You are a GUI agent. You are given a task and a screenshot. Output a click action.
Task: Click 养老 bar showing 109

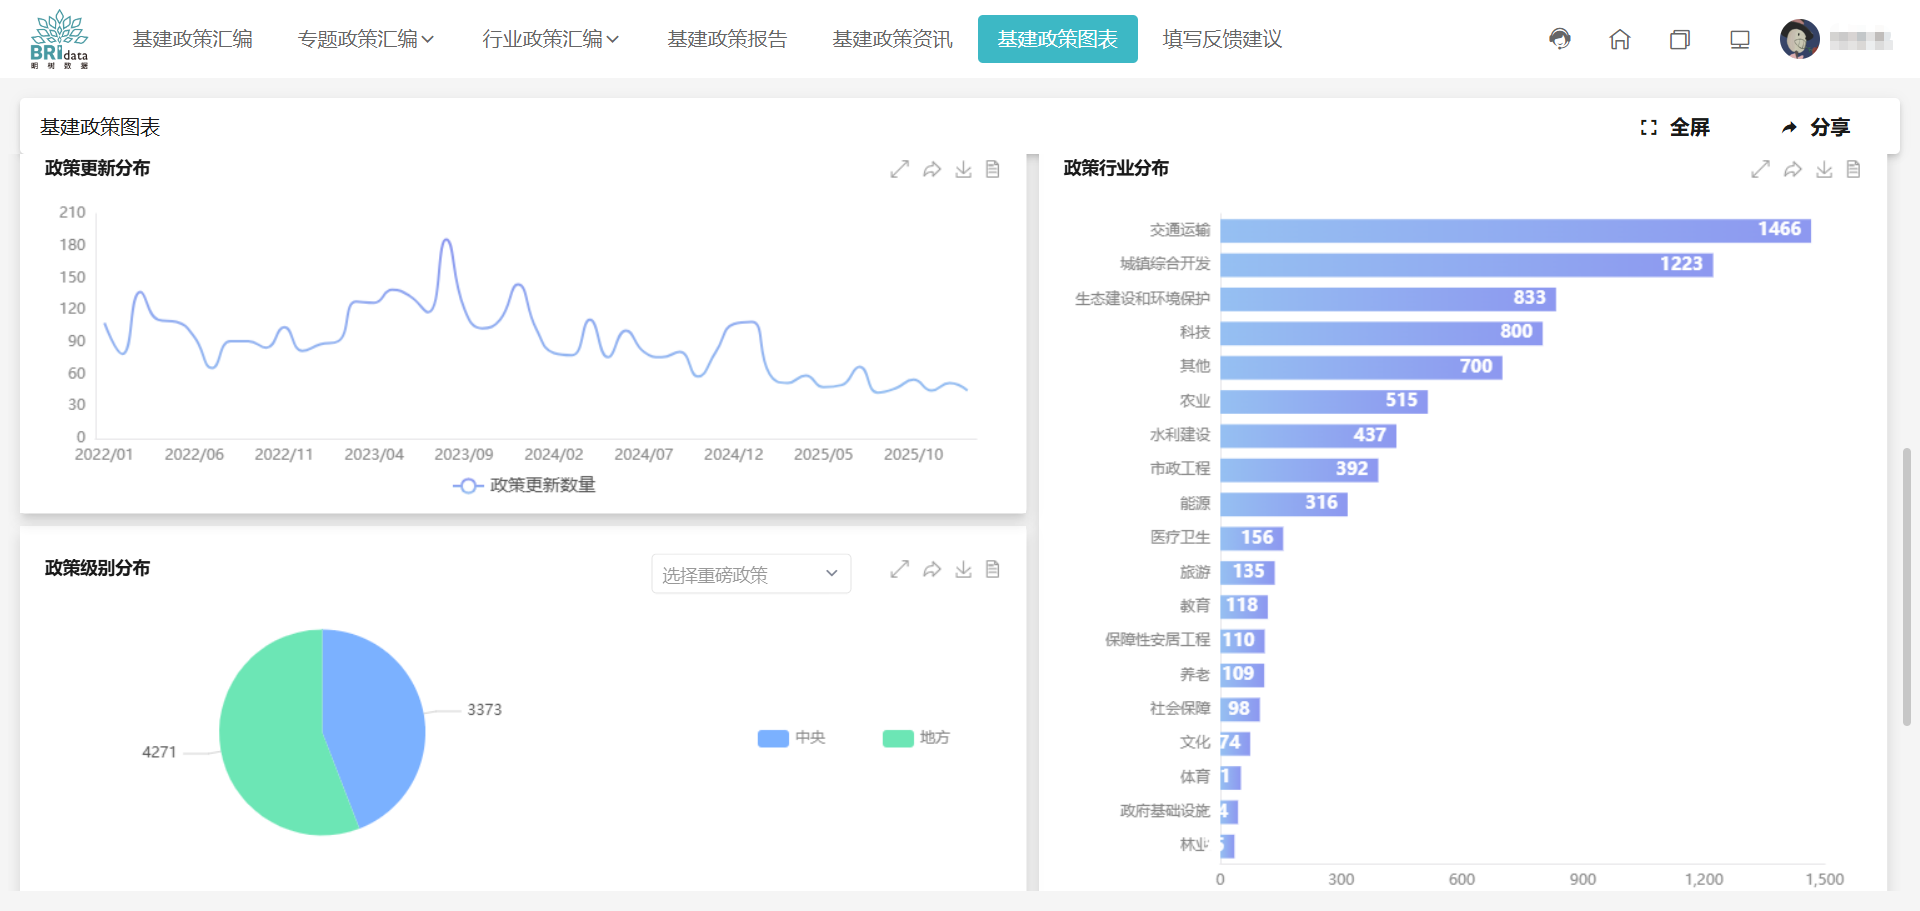(1242, 675)
